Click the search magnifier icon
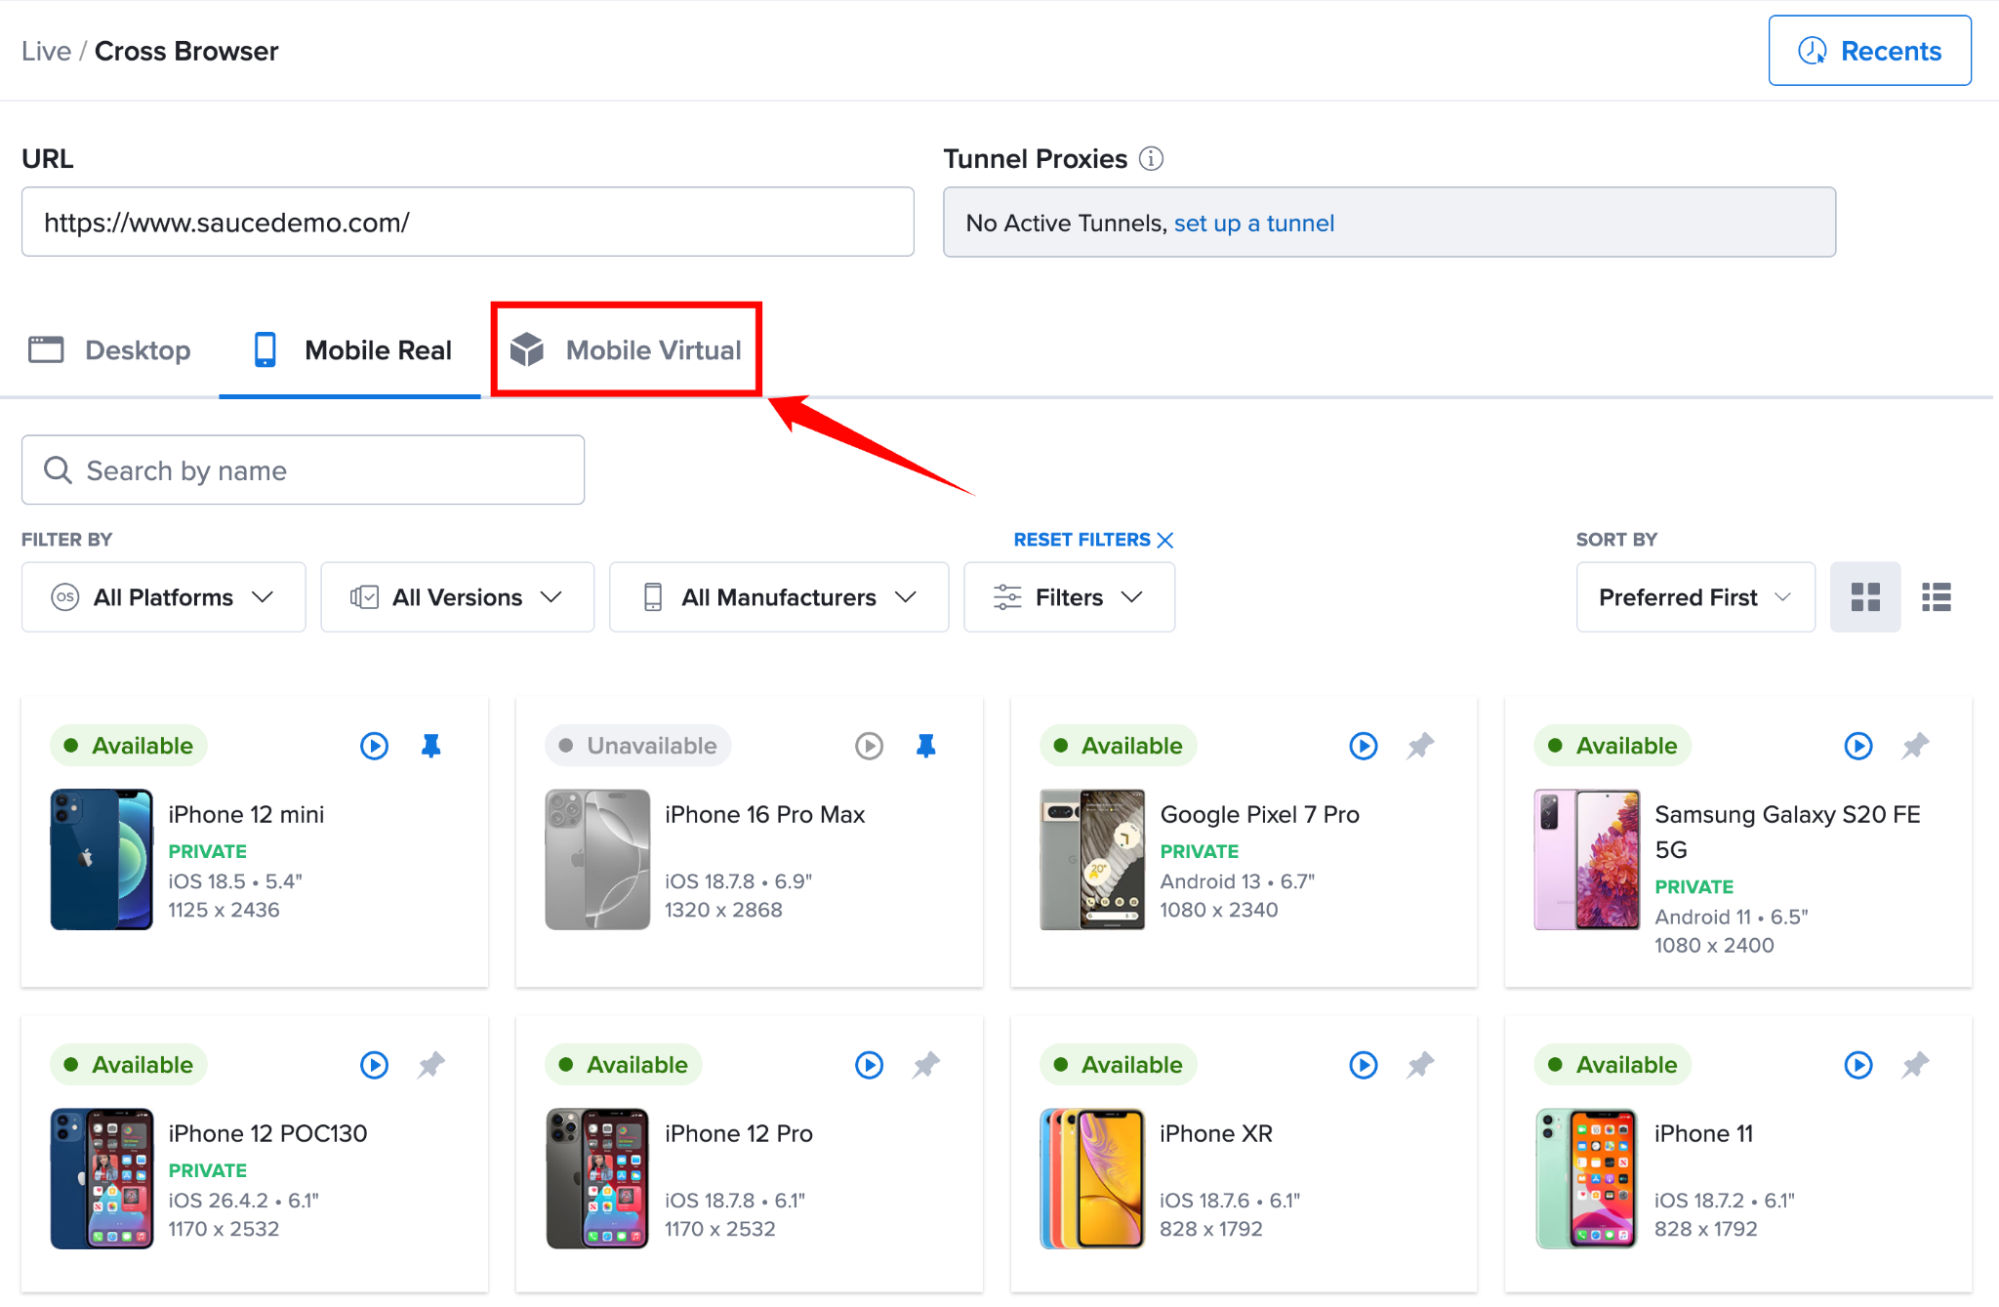1999x1307 pixels. click(58, 470)
